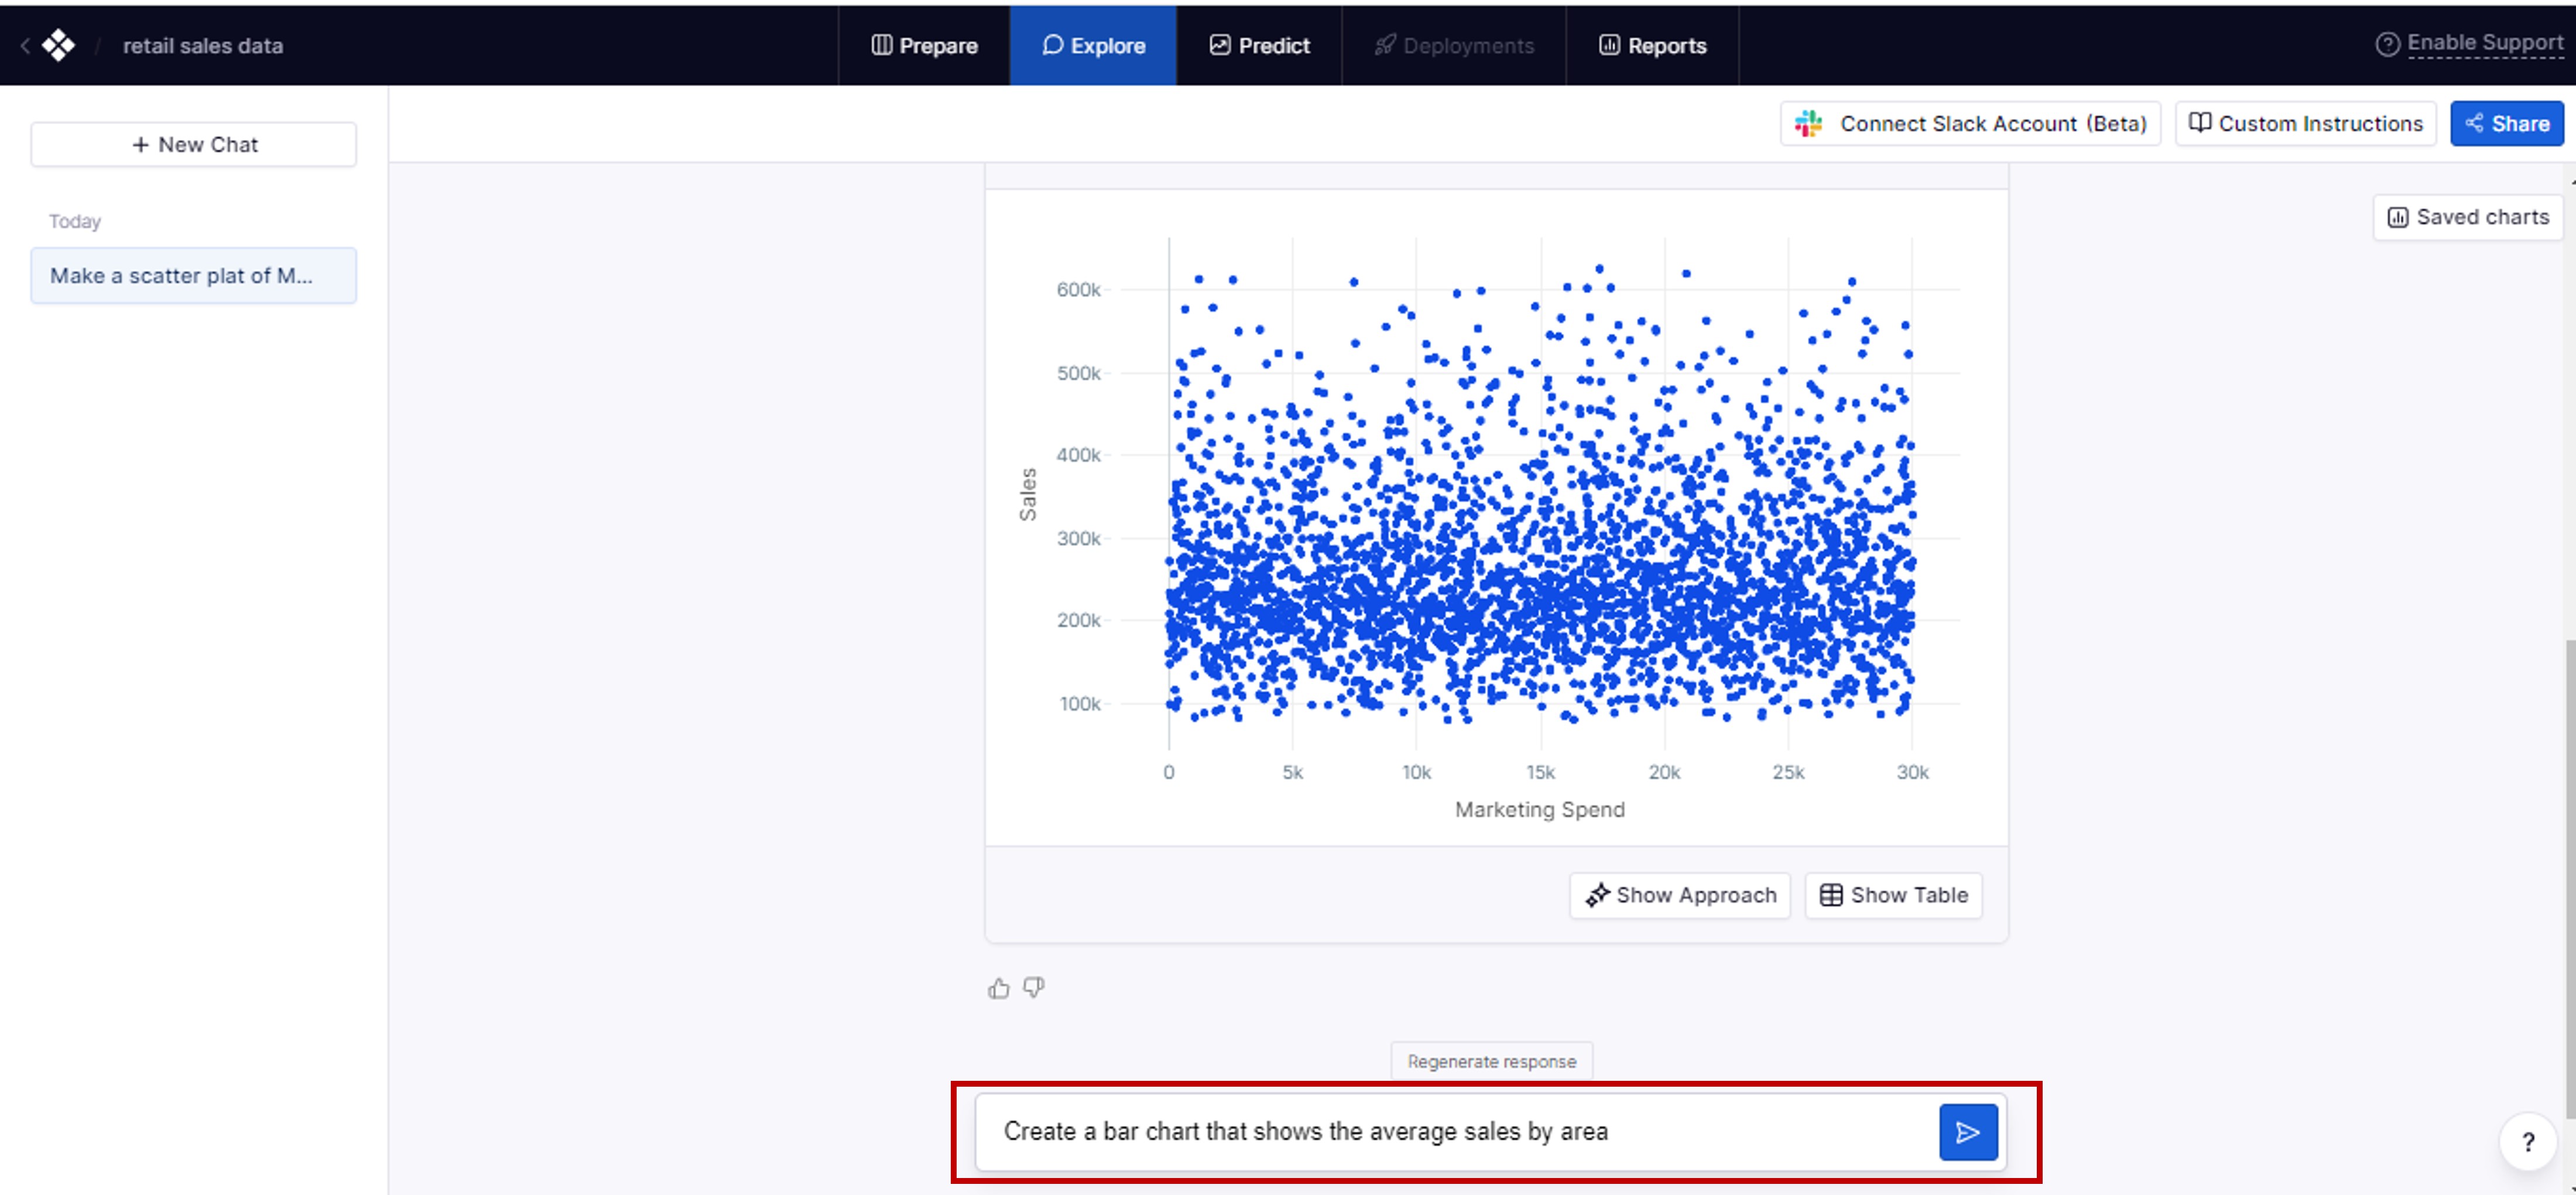Open Custom Instructions
This screenshot has height=1195, width=2576.
click(2305, 124)
